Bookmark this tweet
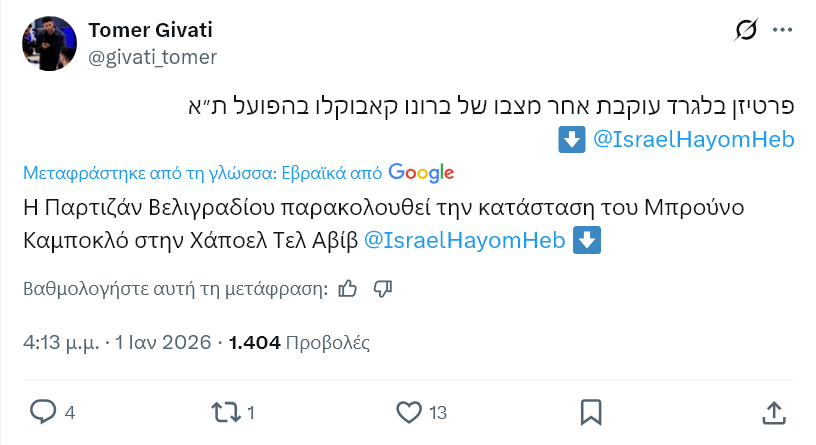816x445 pixels. [x=591, y=412]
